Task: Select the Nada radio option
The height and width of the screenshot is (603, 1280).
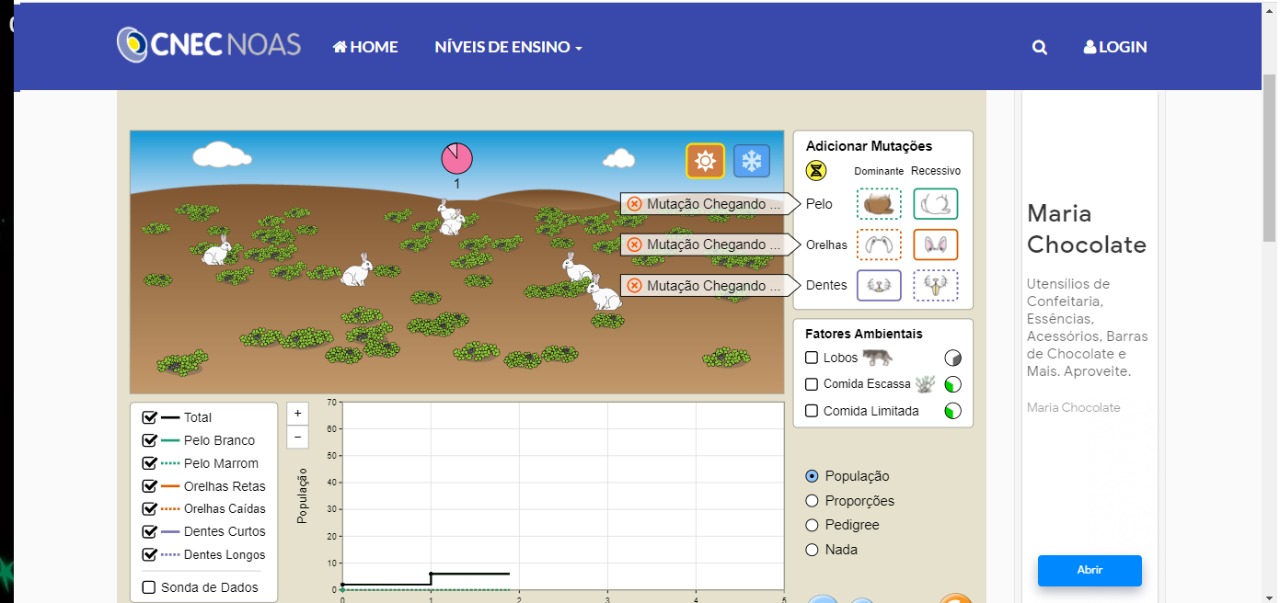Action: click(x=812, y=550)
